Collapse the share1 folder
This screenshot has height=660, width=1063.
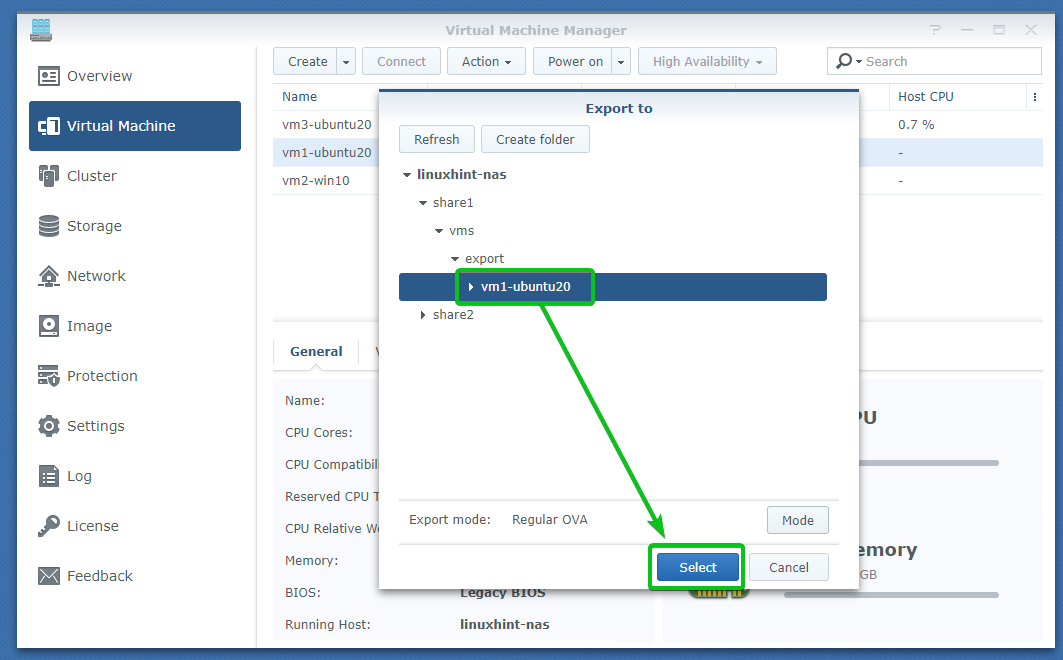423,203
